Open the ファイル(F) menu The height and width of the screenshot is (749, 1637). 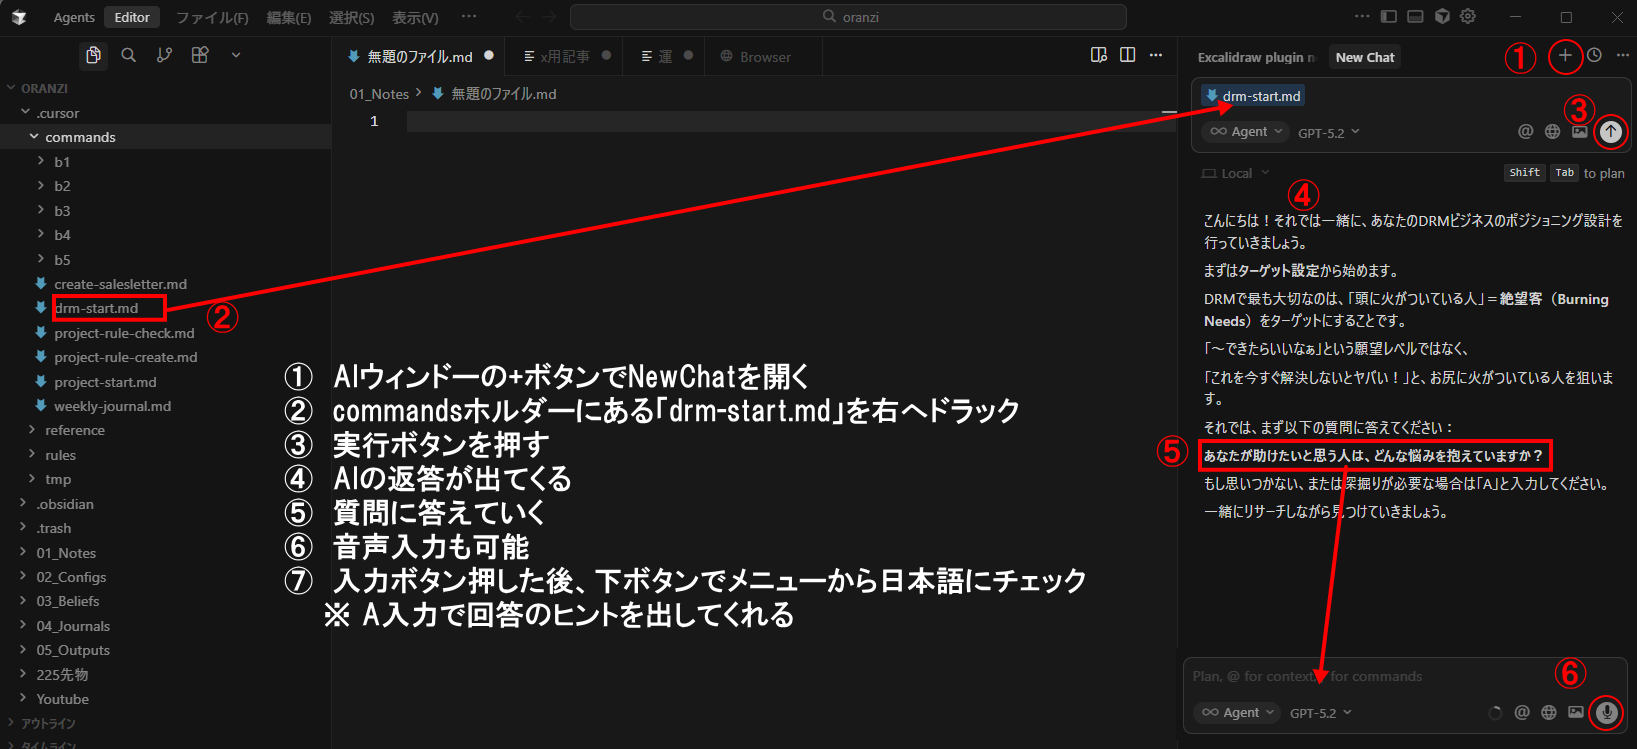pyautogui.click(x=212, y=17)
